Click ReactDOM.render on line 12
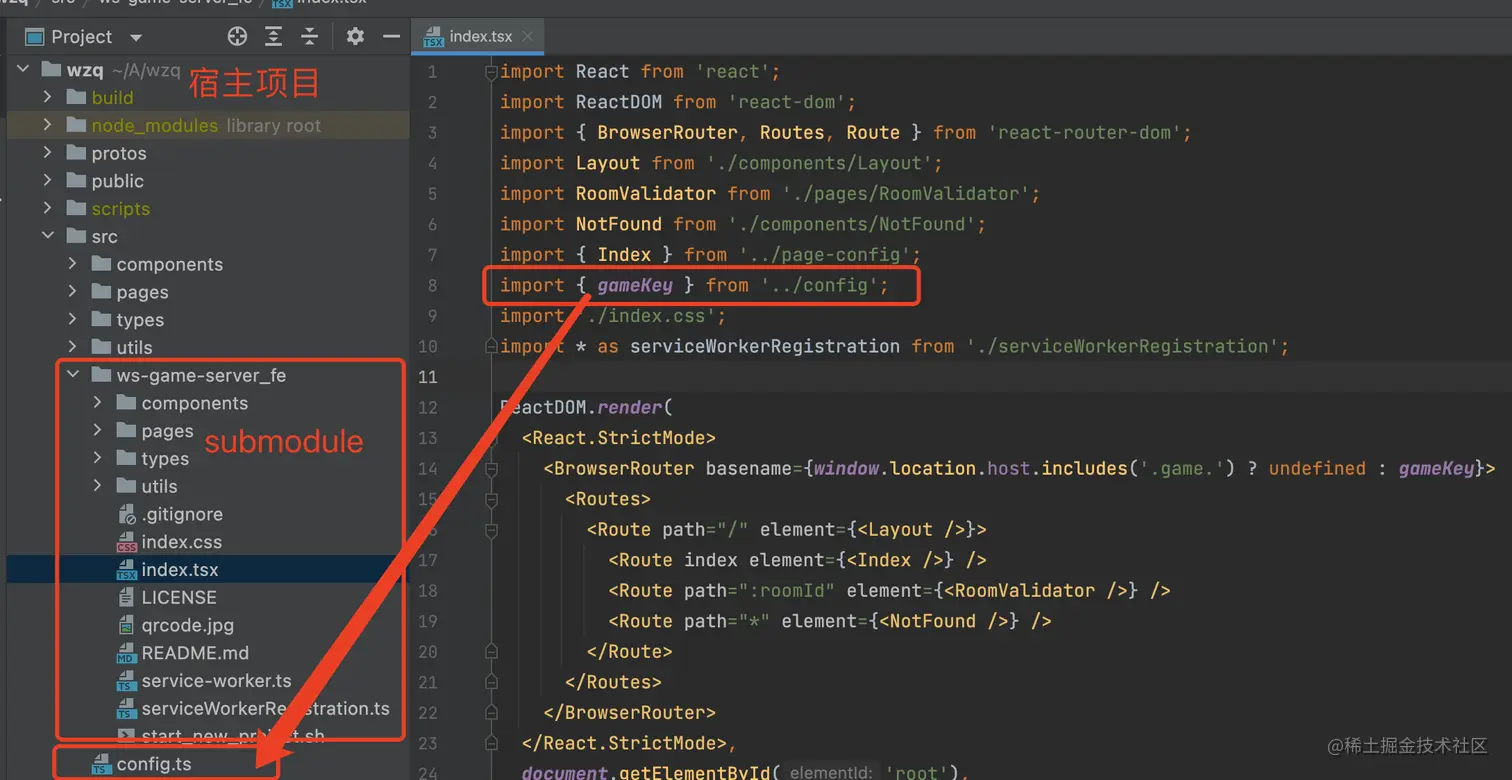Image resolution: width=1512 pixels, height=780 pixels. [x=581, y=407]
